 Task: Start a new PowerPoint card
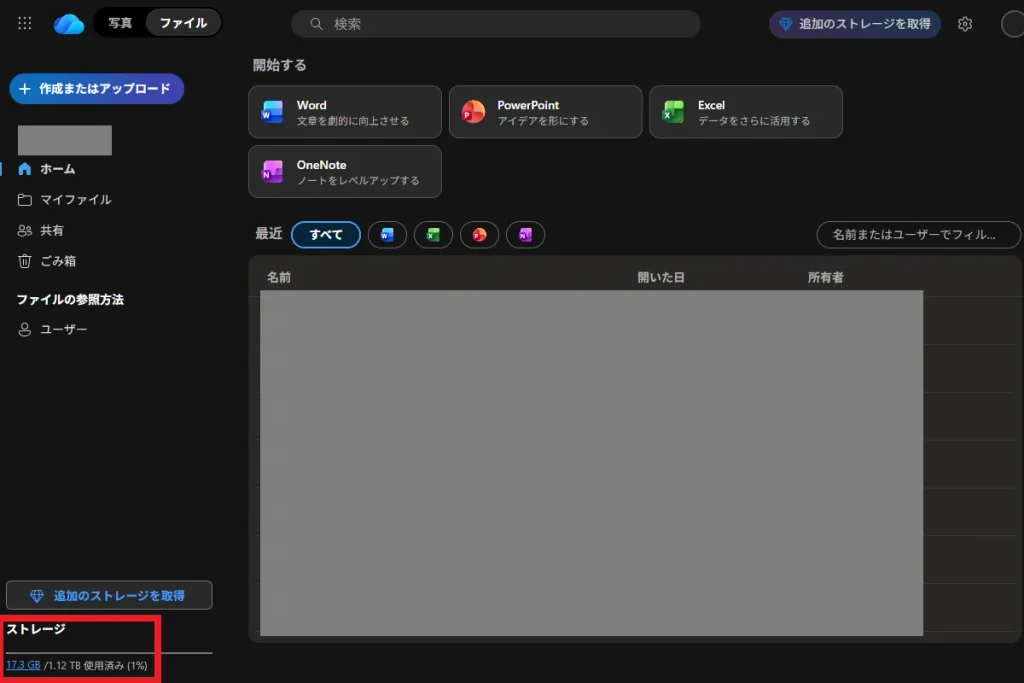545,112
